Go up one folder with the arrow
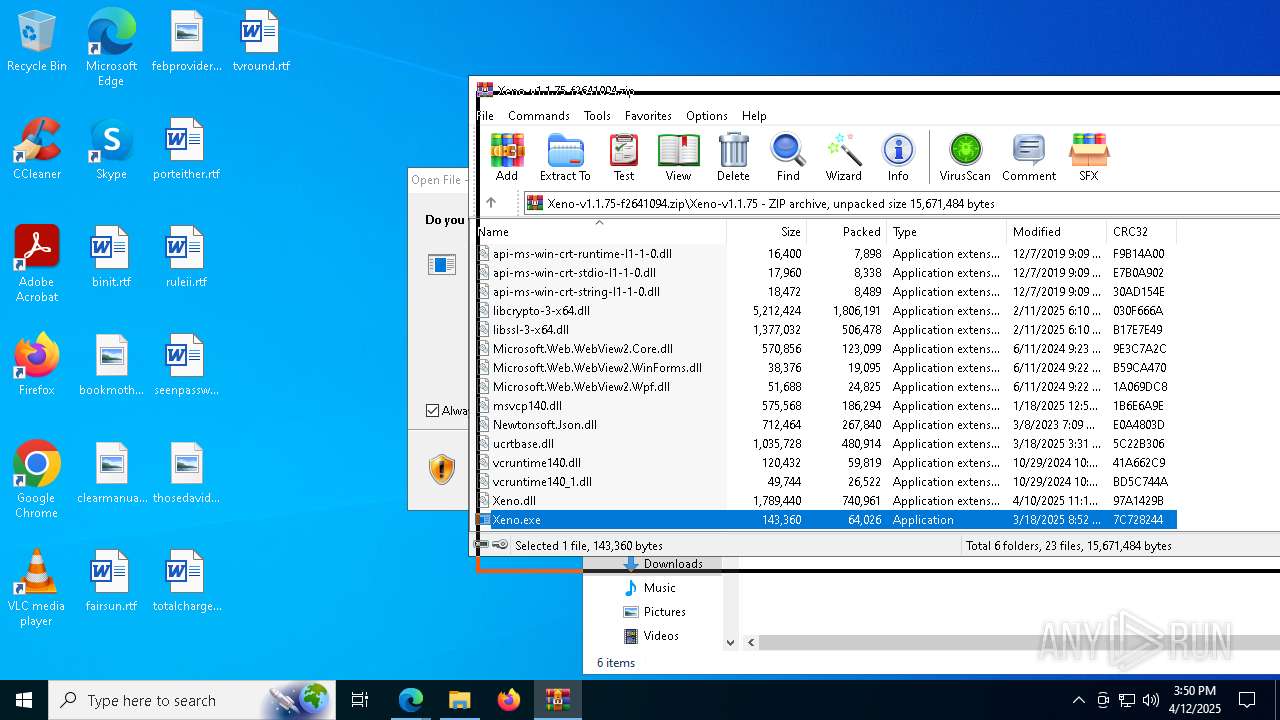1280x720 pixels. (491, 203)
